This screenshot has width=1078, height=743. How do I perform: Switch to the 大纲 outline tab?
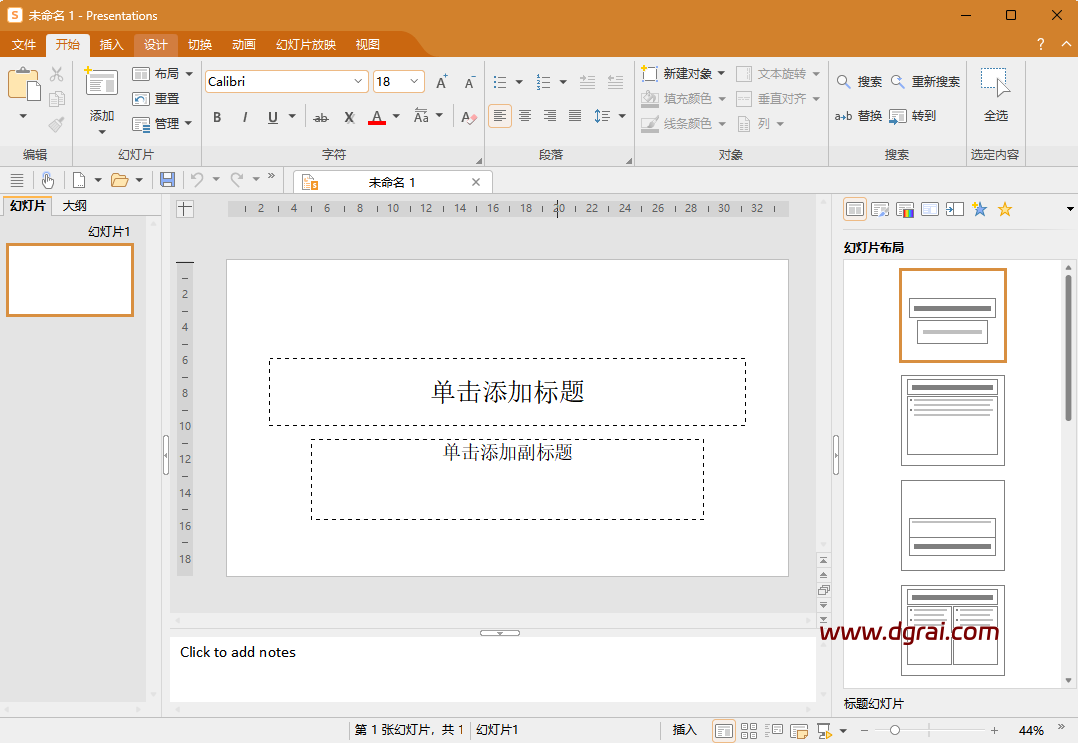[74, 204]
